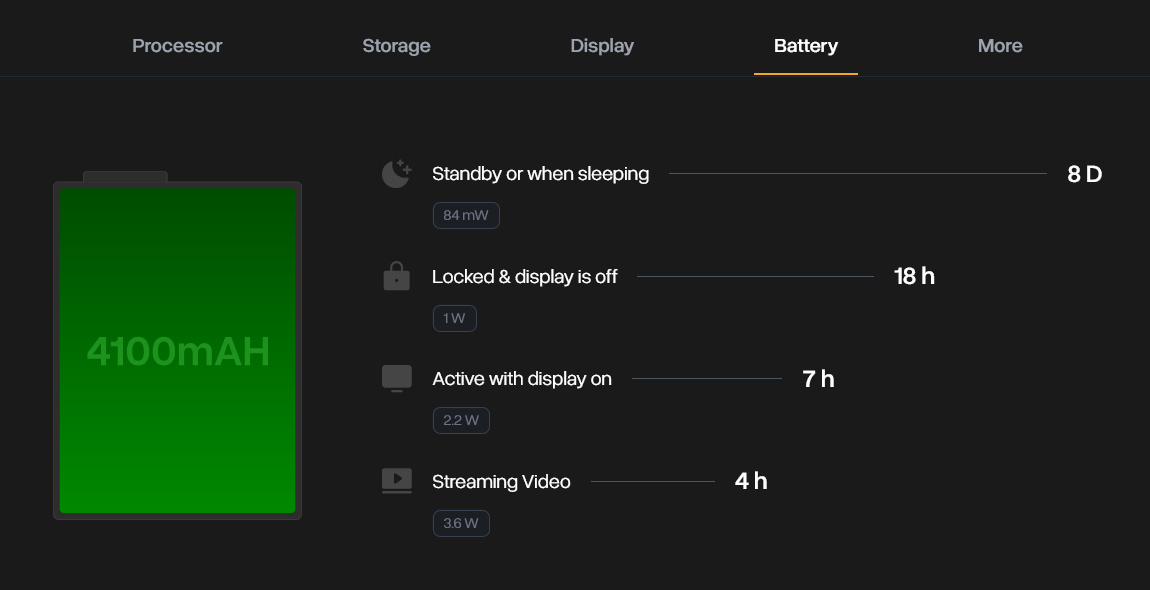
Task: Open the Processor tab
Action: click(177, 46)
